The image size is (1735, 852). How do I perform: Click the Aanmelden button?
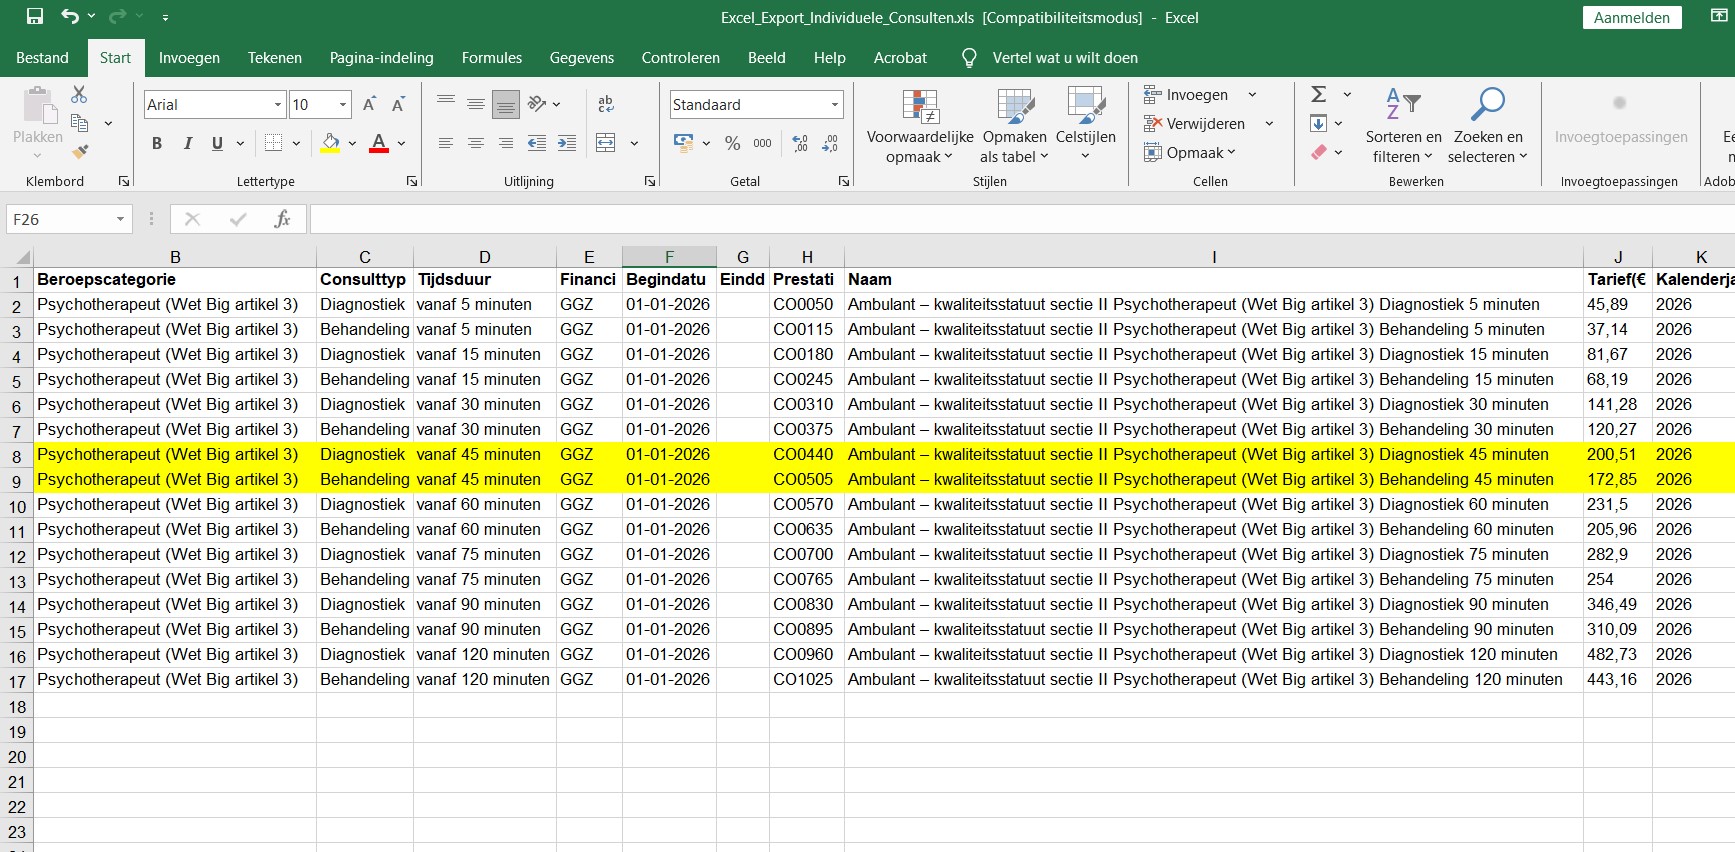click(1631, 17)
